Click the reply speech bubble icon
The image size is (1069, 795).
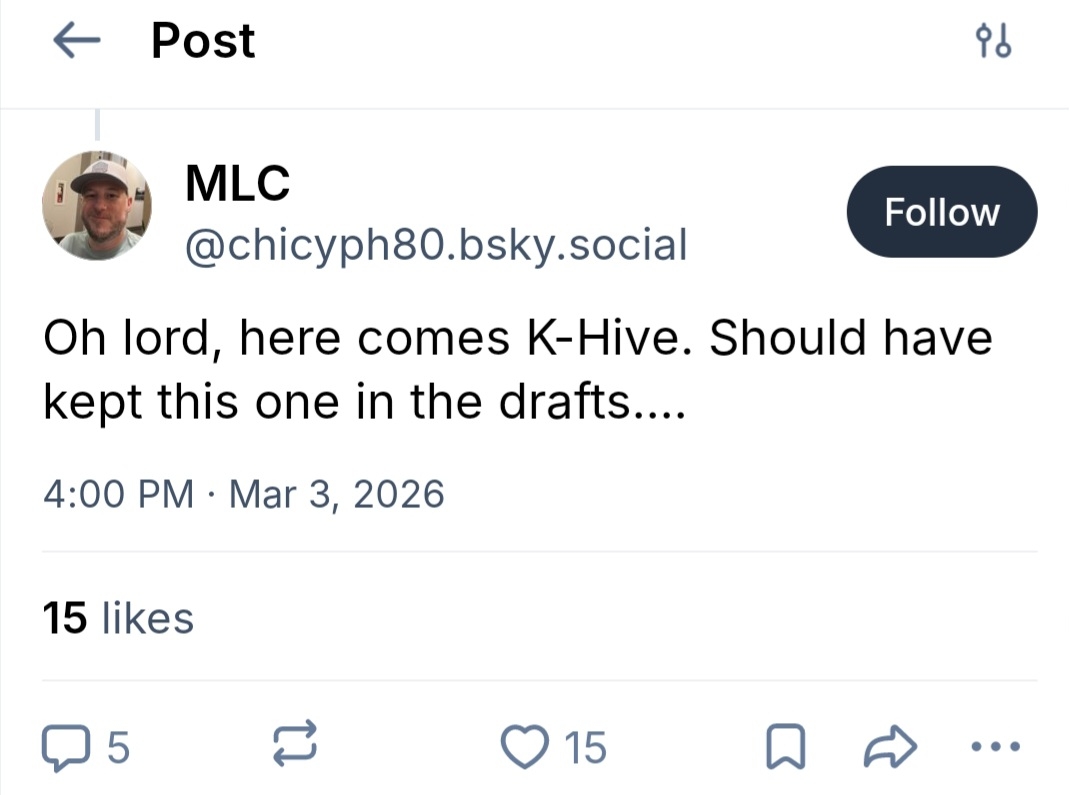point(68,747)
